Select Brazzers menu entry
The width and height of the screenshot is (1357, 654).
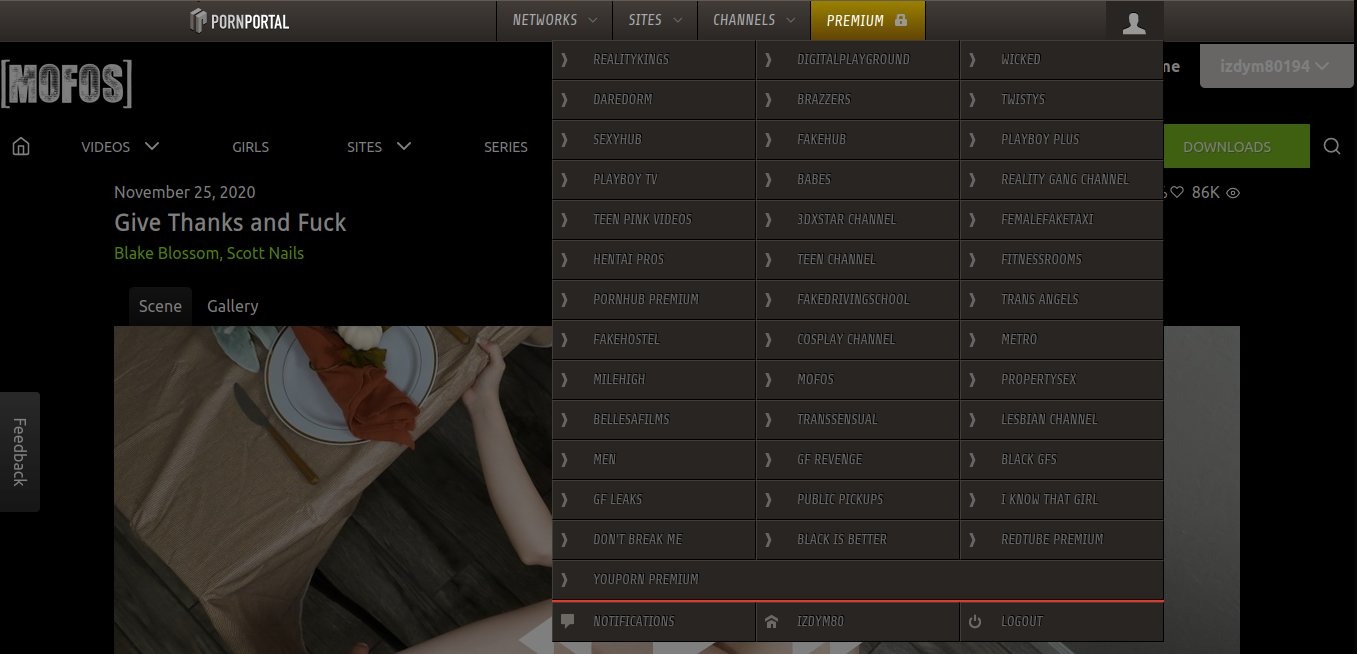858,99
